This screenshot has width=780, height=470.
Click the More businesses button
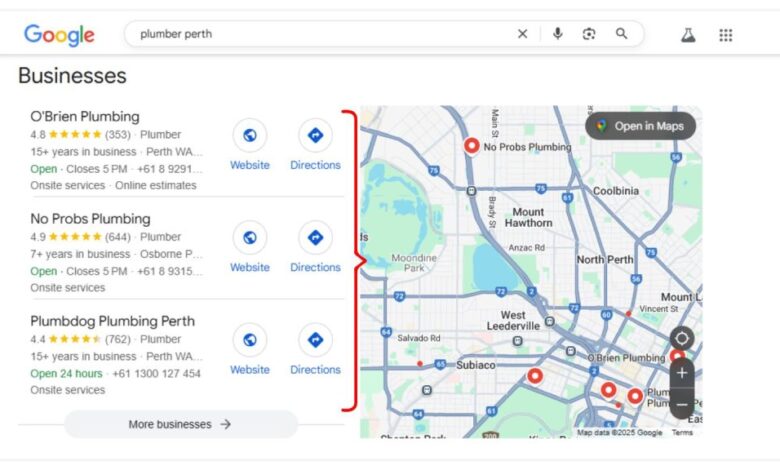pyautogui.click(x=181, y=424)
